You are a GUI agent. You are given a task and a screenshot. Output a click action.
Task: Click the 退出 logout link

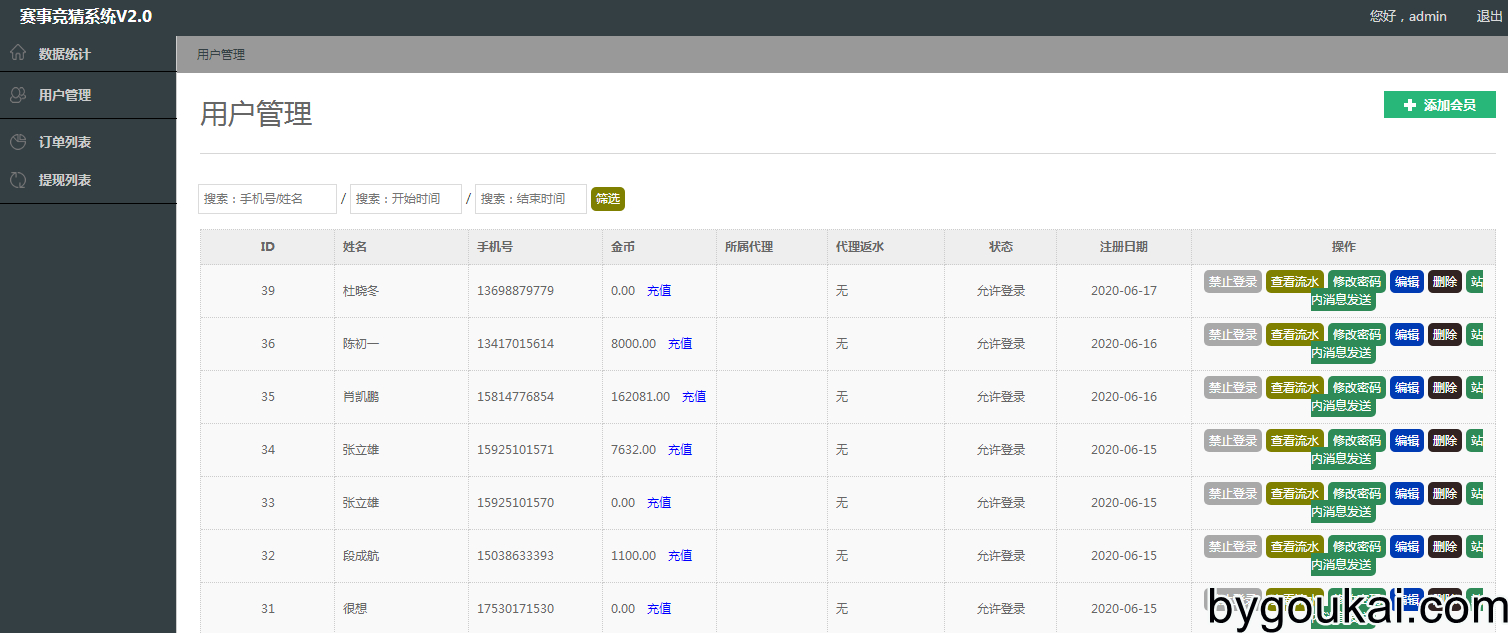click(x=1490, y=16)
